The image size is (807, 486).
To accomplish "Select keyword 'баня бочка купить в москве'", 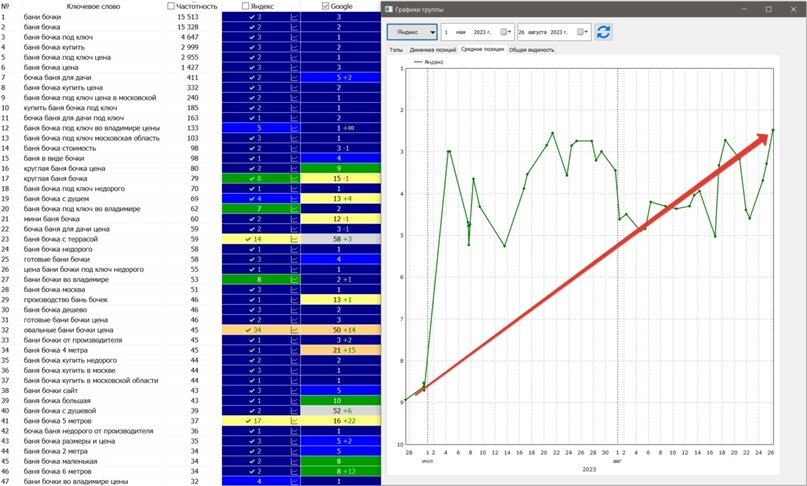I will tap(69, 370).
